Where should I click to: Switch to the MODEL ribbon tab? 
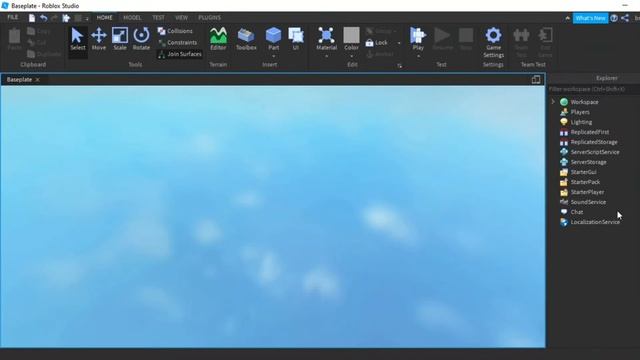click(132, 18)
